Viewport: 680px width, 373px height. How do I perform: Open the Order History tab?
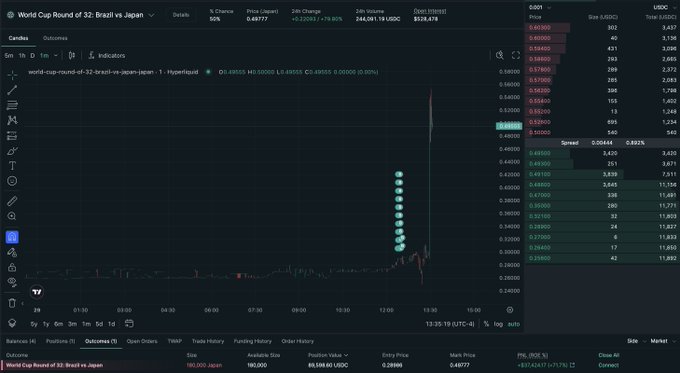(x=298, y=341)
